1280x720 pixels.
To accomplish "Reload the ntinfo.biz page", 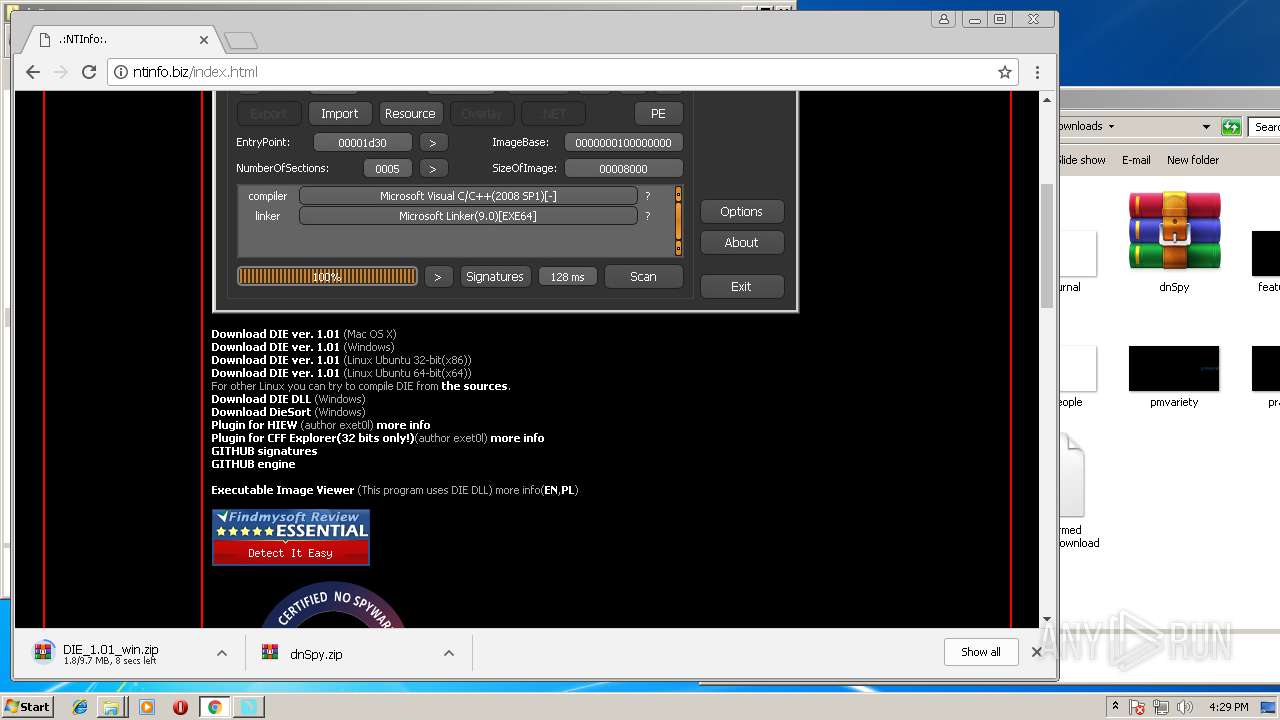I will coord(88,72).
